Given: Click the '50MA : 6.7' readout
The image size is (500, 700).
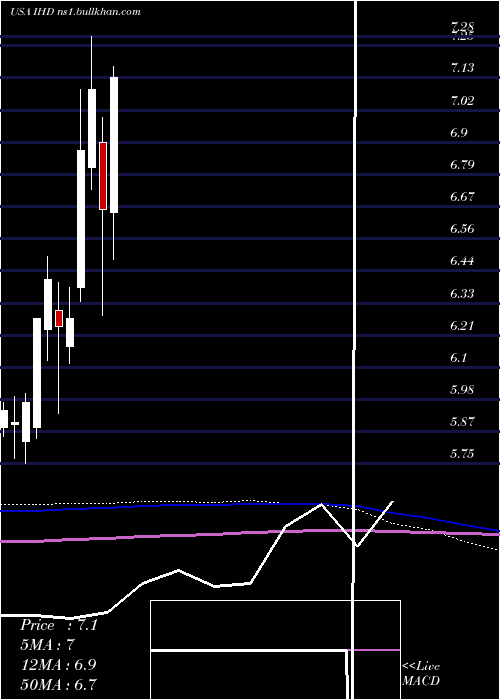Looking at the screenshot, I should pos(58,684).
